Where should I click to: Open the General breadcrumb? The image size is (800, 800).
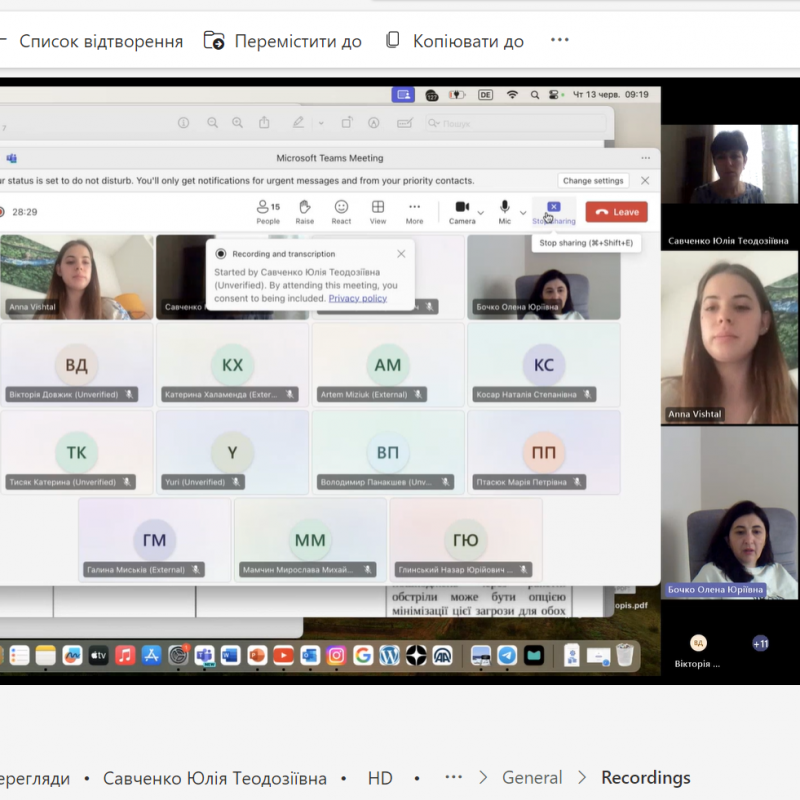pos(532,778)
